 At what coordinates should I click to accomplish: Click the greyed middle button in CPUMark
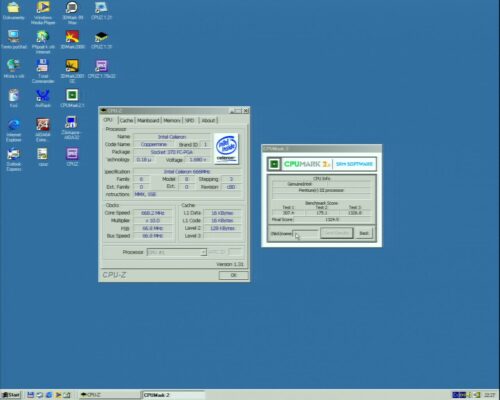pyautogui.click(x=336, y=233)
